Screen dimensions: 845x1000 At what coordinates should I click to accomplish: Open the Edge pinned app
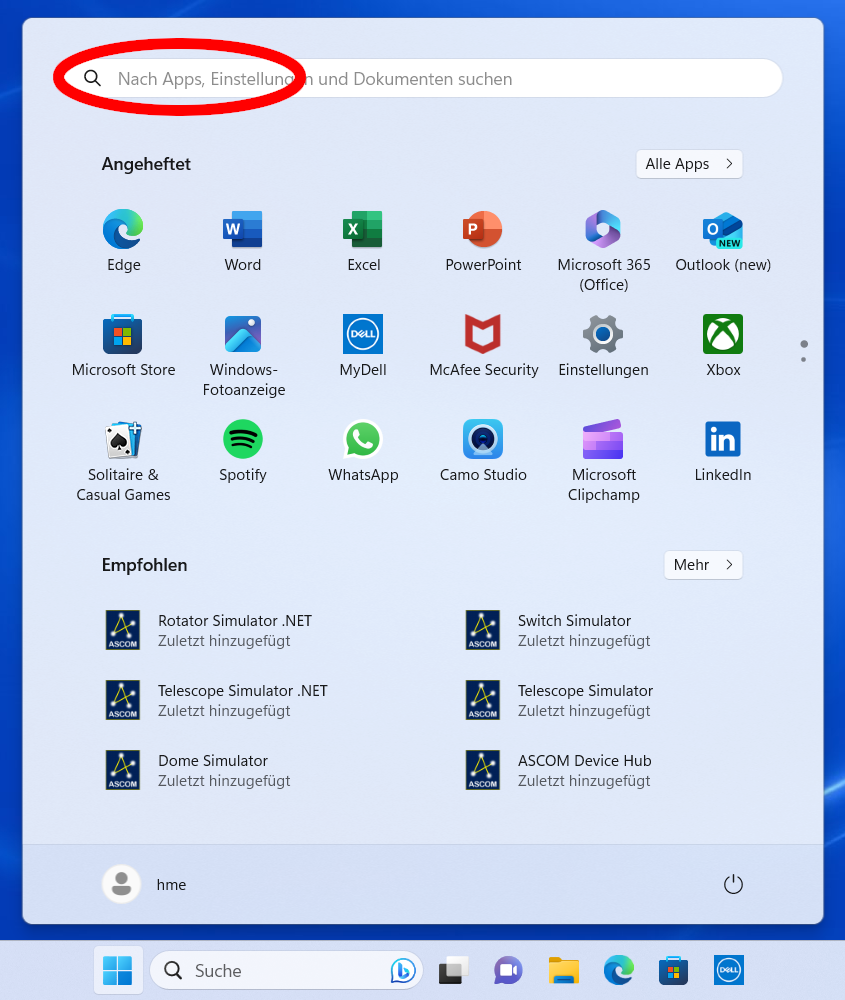pos(123,240)
